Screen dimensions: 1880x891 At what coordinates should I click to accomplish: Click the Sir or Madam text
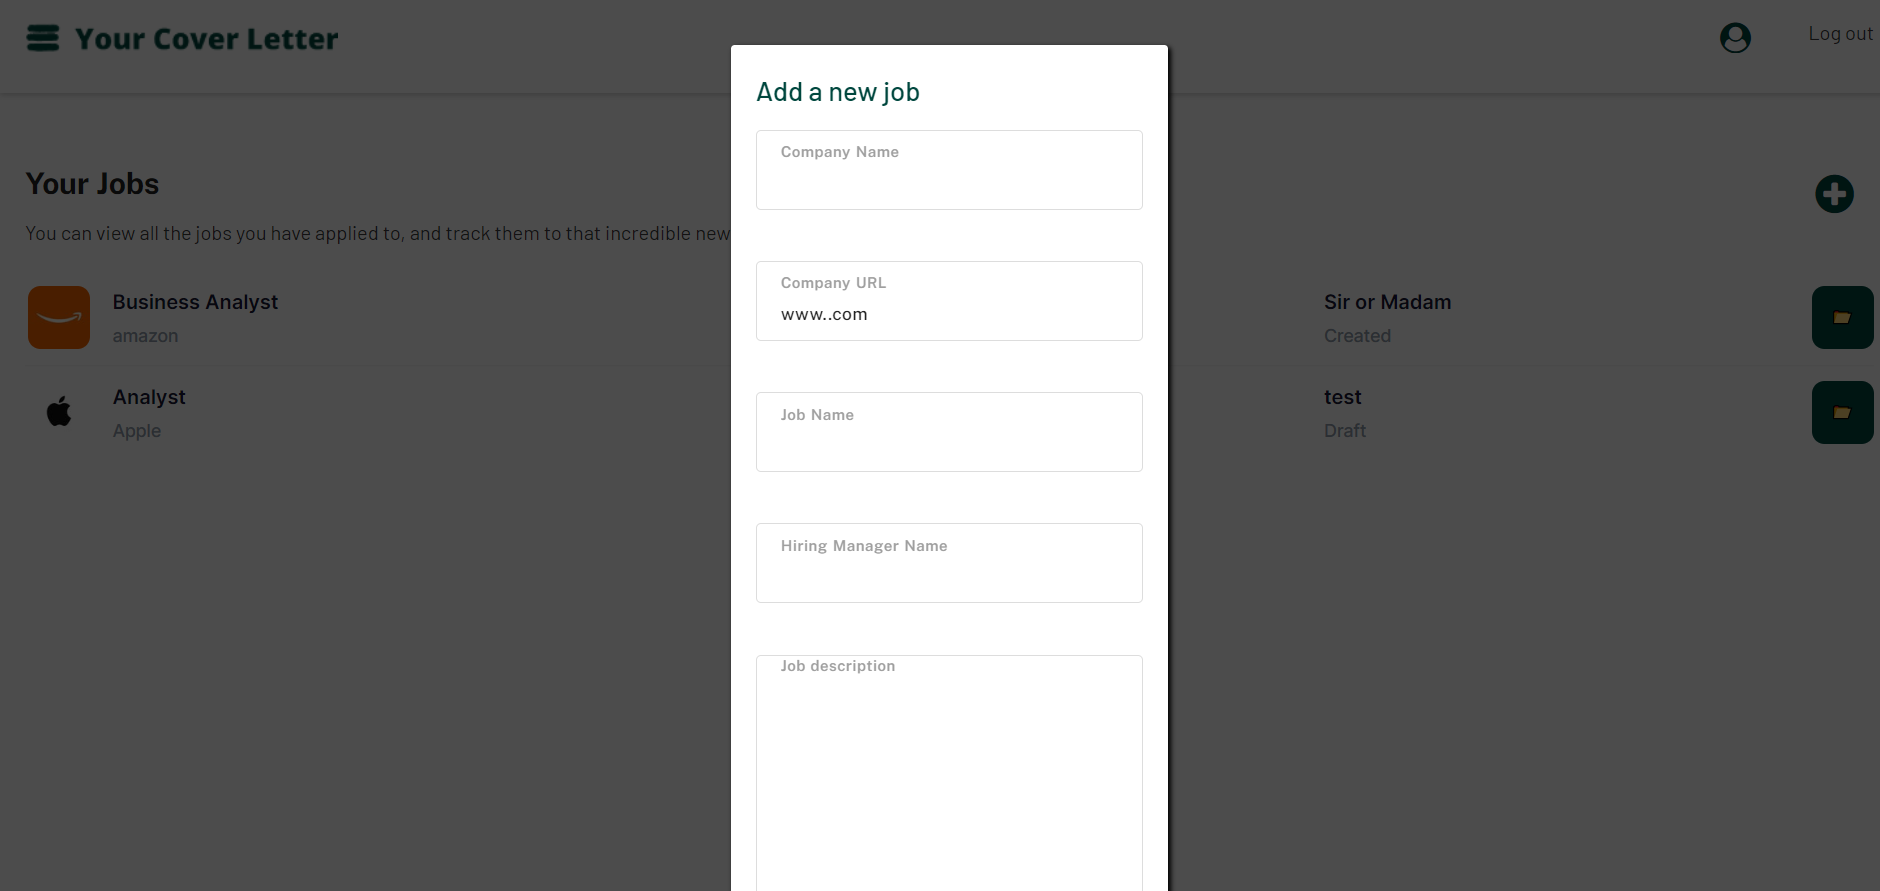[1387, 302]
